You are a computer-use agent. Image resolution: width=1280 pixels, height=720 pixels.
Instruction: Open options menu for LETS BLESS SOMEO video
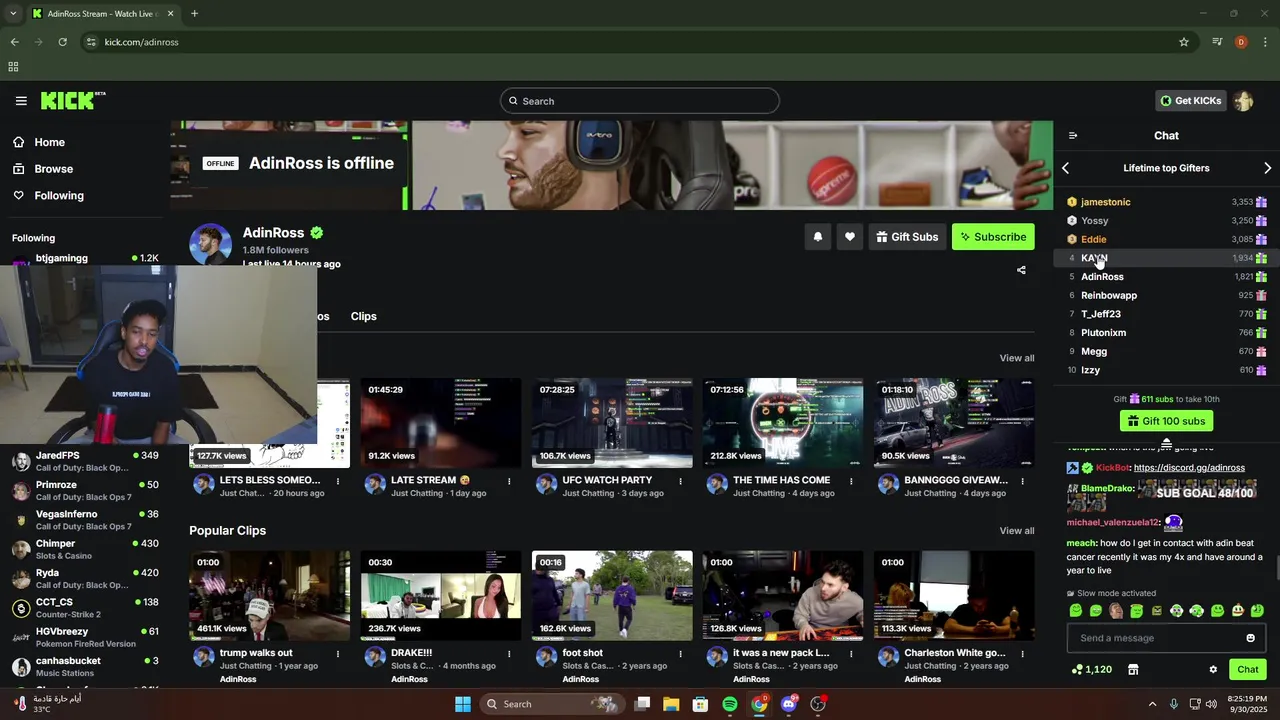click(x=338, y=481)
